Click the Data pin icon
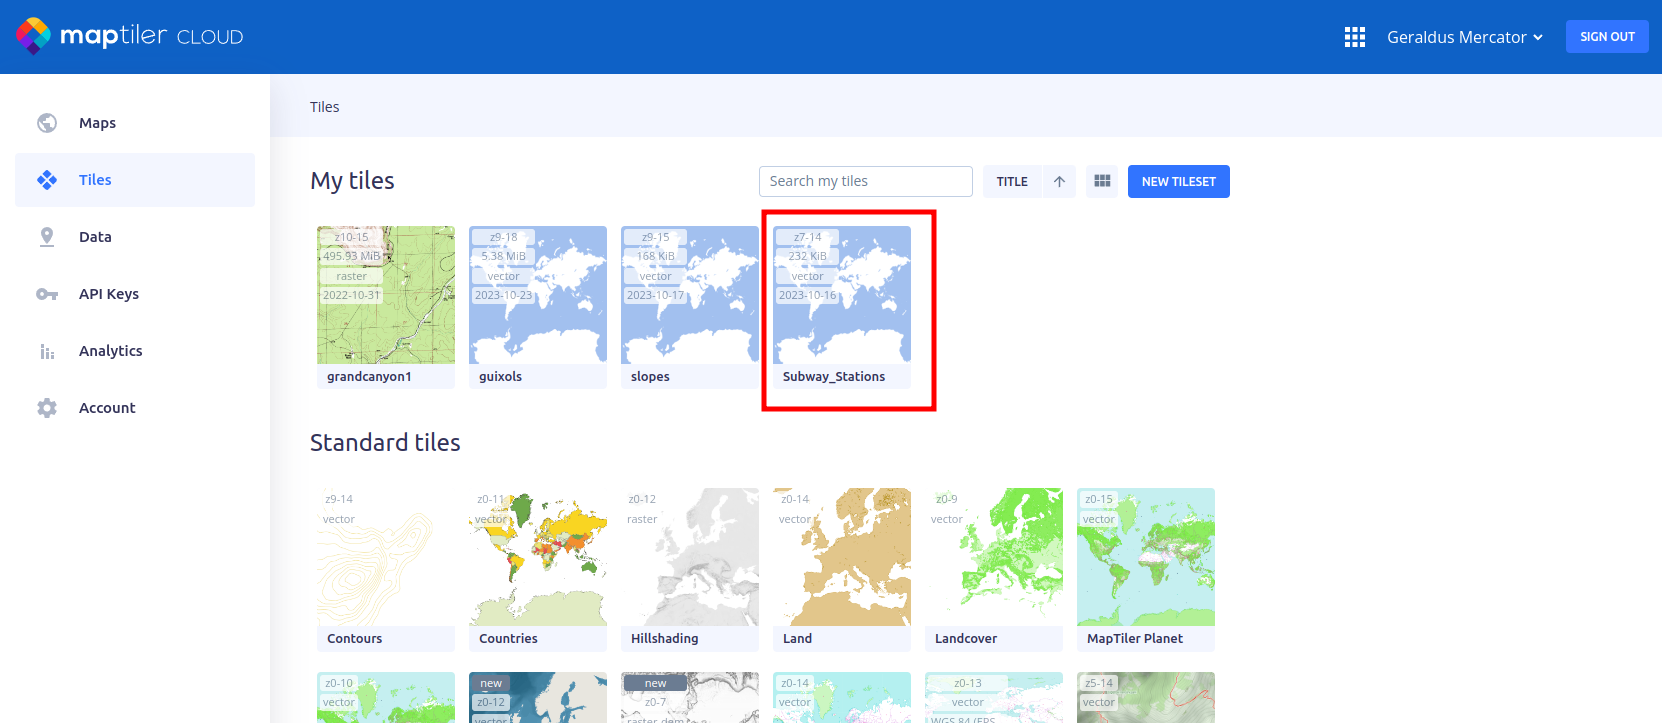The image size is (1662, 723). pos(47,237)
